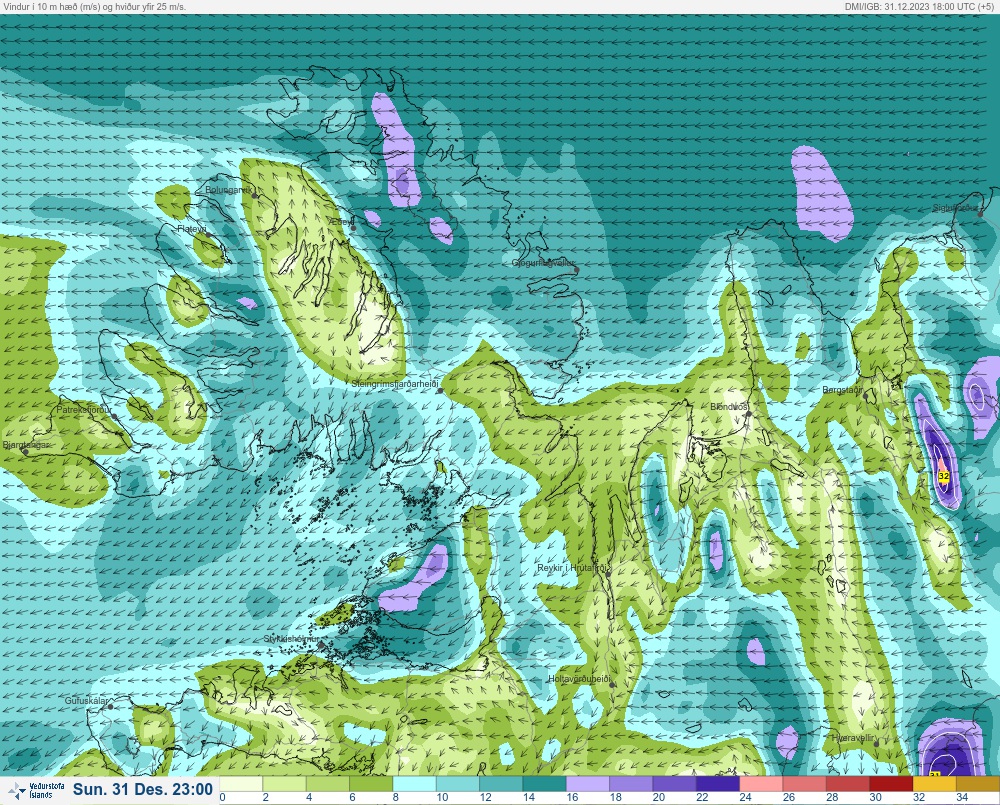The image size is (1000, 805).
Task: Click the Reykir í Hrútafirði station label
Action: [574, 568]
